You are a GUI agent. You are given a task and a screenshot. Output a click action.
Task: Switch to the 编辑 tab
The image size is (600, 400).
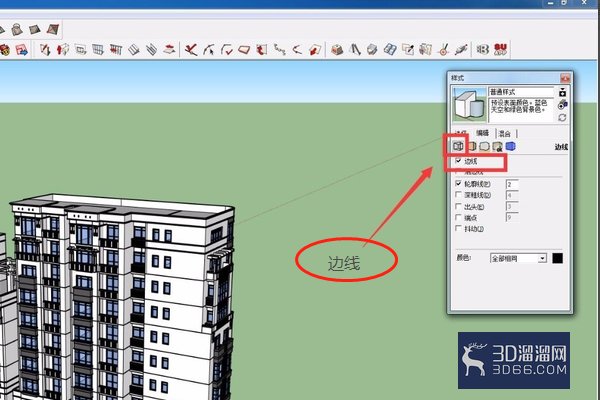(x=483, y=133)
